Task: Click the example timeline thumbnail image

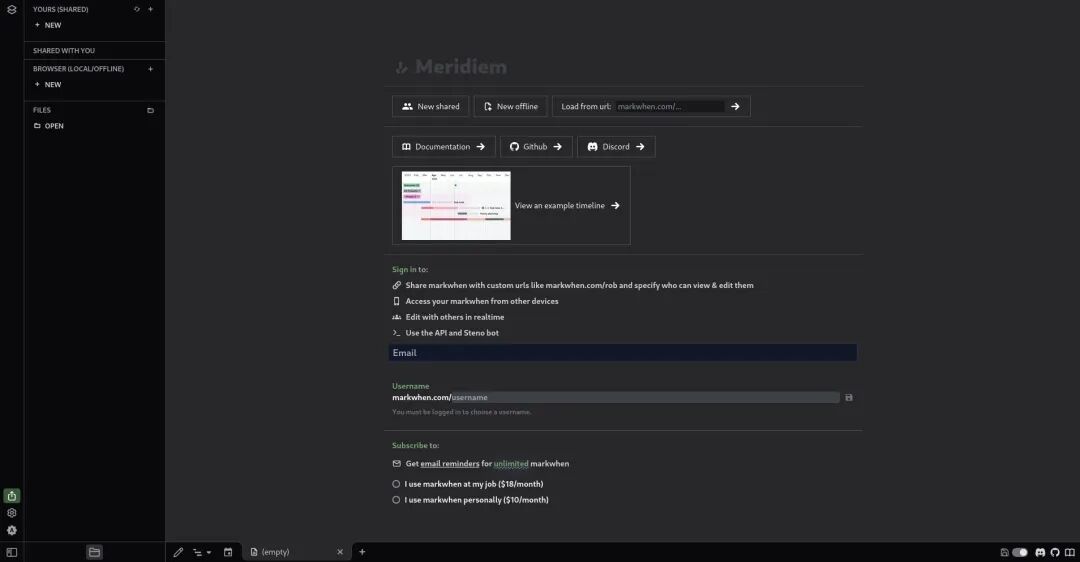Action: pyautogui.click(x=456, y=205)
